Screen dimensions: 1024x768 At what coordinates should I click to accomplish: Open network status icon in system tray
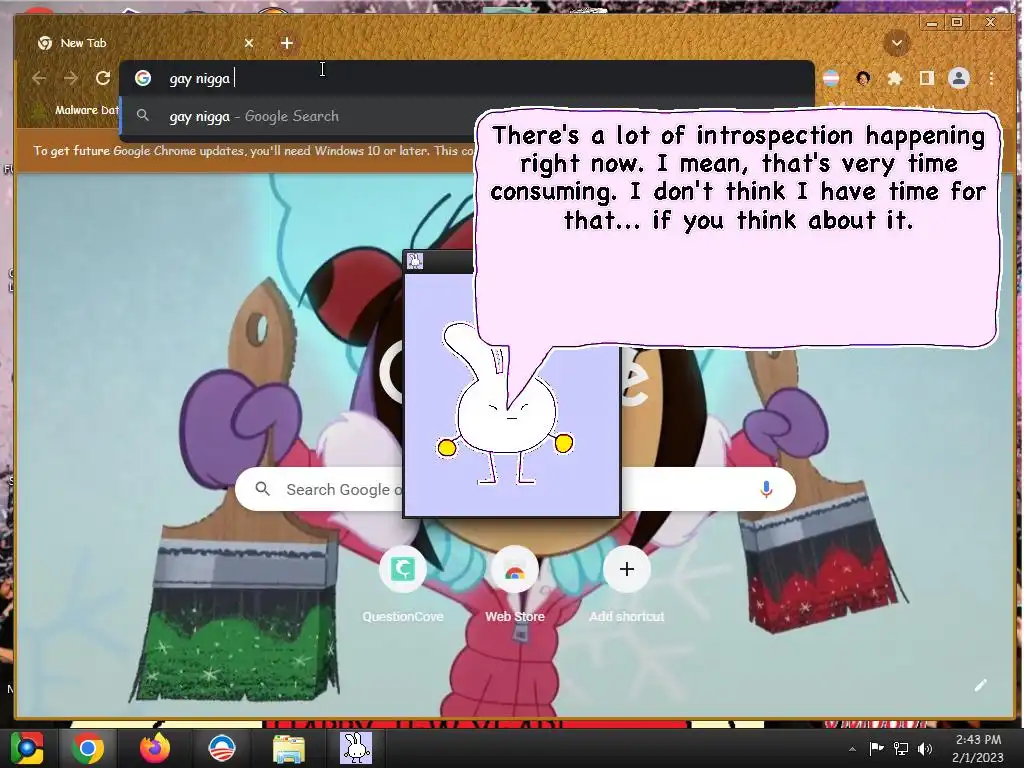[x=901, y=748]
